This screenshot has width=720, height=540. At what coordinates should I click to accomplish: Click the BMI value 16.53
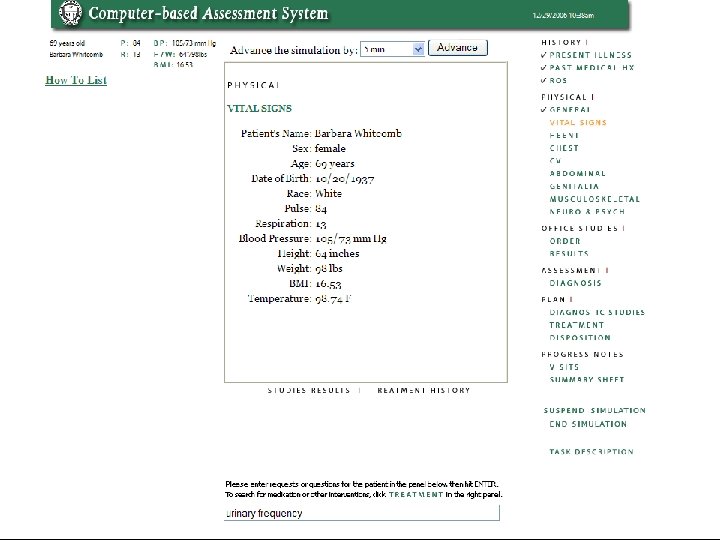[328, 284]
